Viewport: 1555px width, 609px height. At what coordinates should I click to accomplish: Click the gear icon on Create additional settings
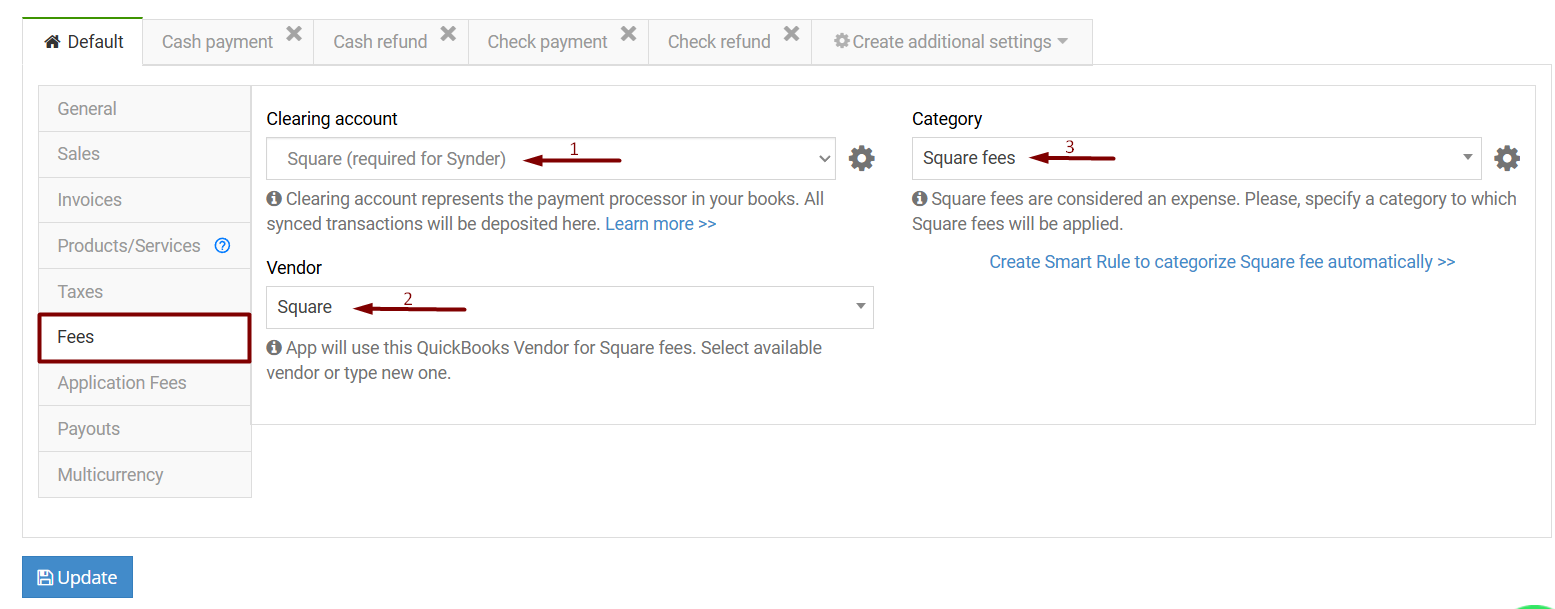pos(843,41)
